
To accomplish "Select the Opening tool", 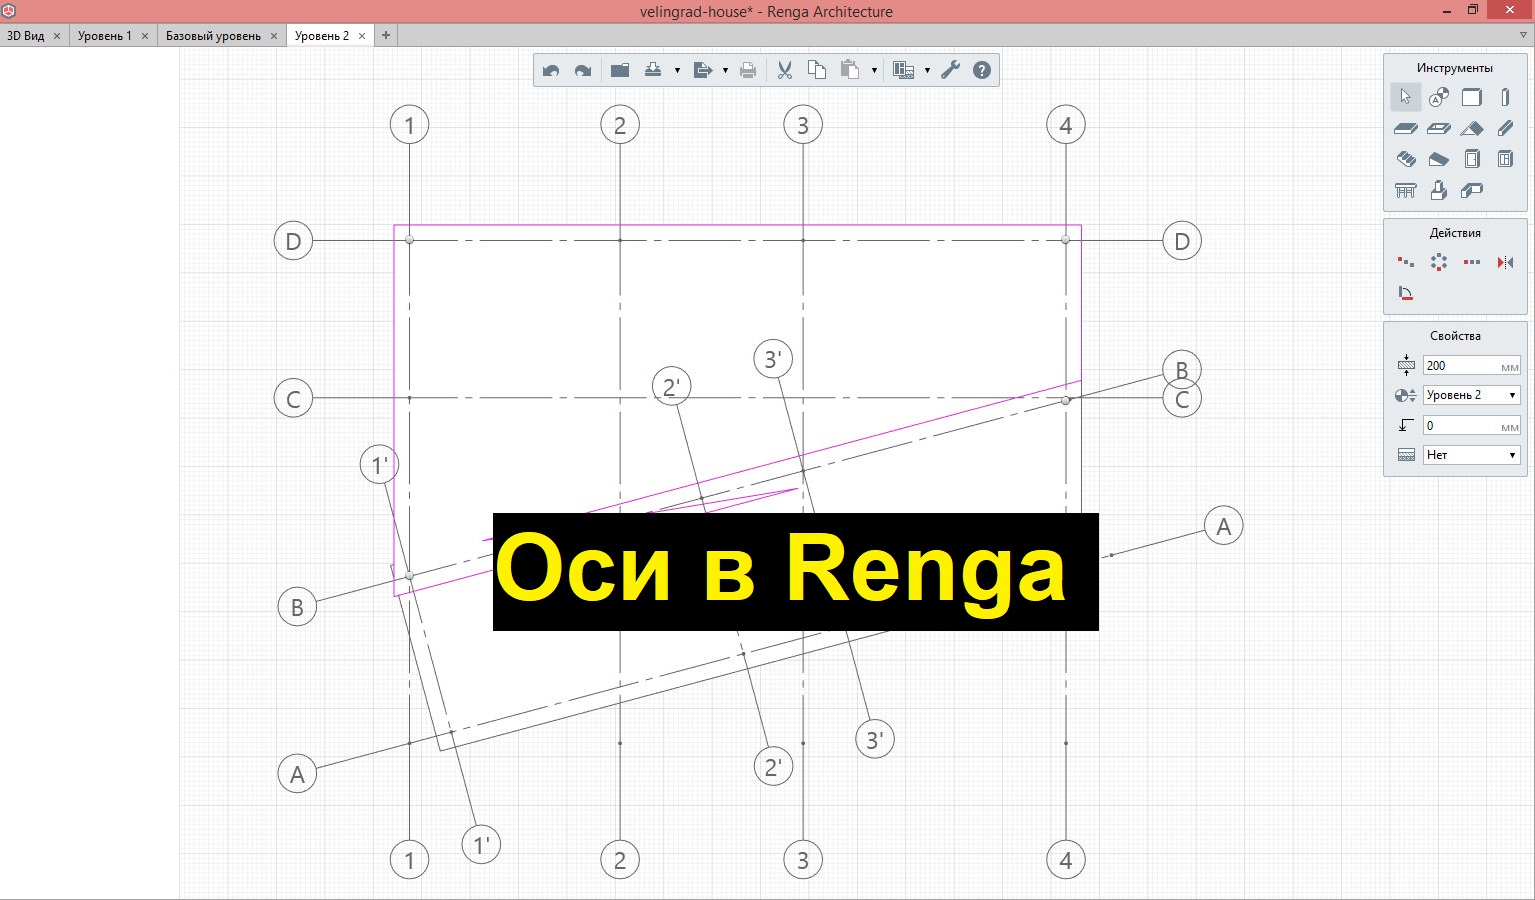I will click(x=1439, y=128).
